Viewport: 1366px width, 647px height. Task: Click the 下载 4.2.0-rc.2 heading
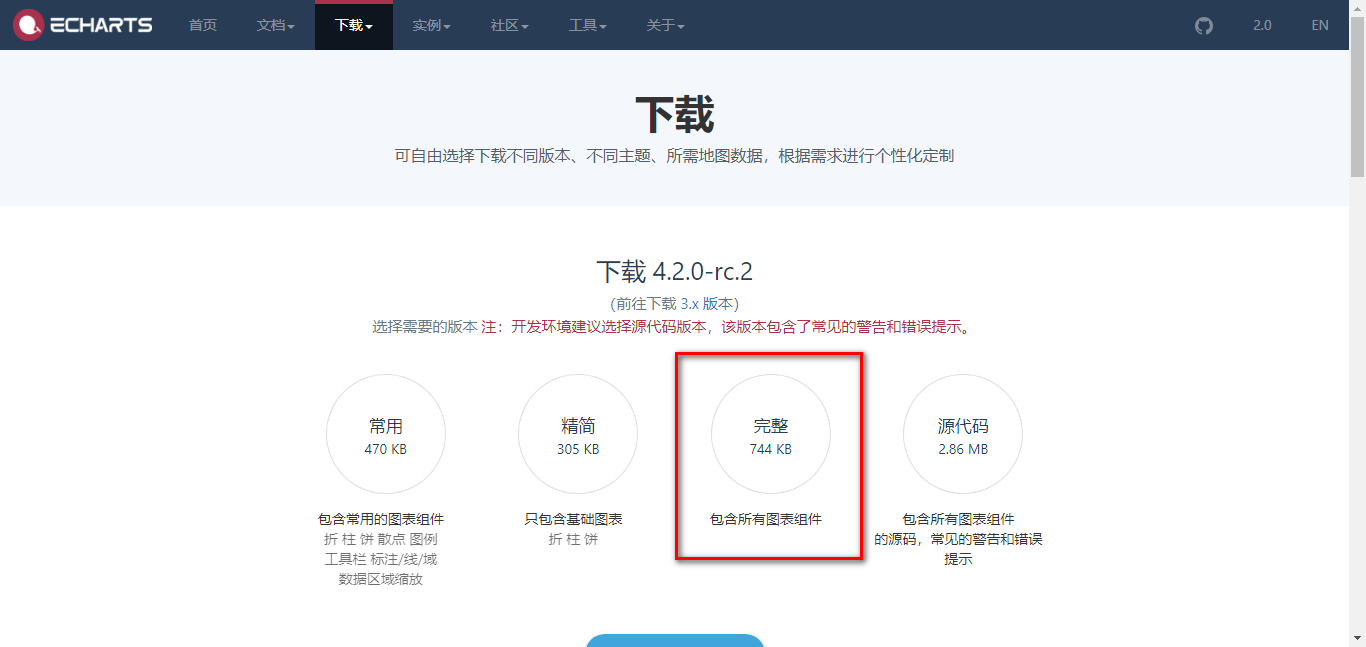(675, 272)
